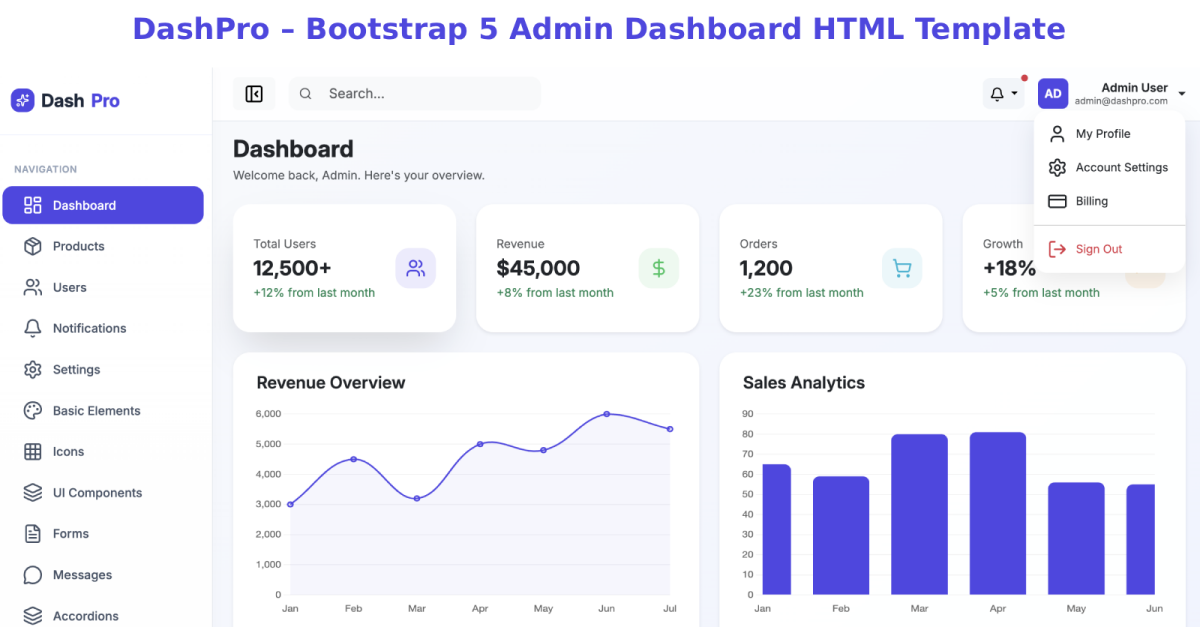This screenshot has height=627, width=1200.
Task: Click the Dash Pro logo icon
Action: (22, 100)
